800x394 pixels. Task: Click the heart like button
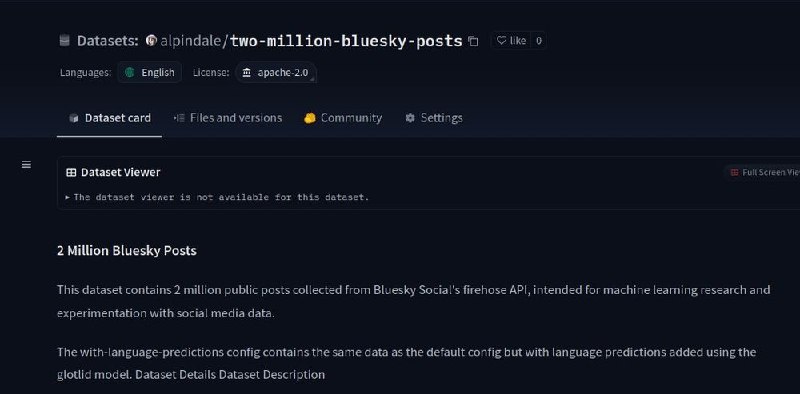click(511, 40)
